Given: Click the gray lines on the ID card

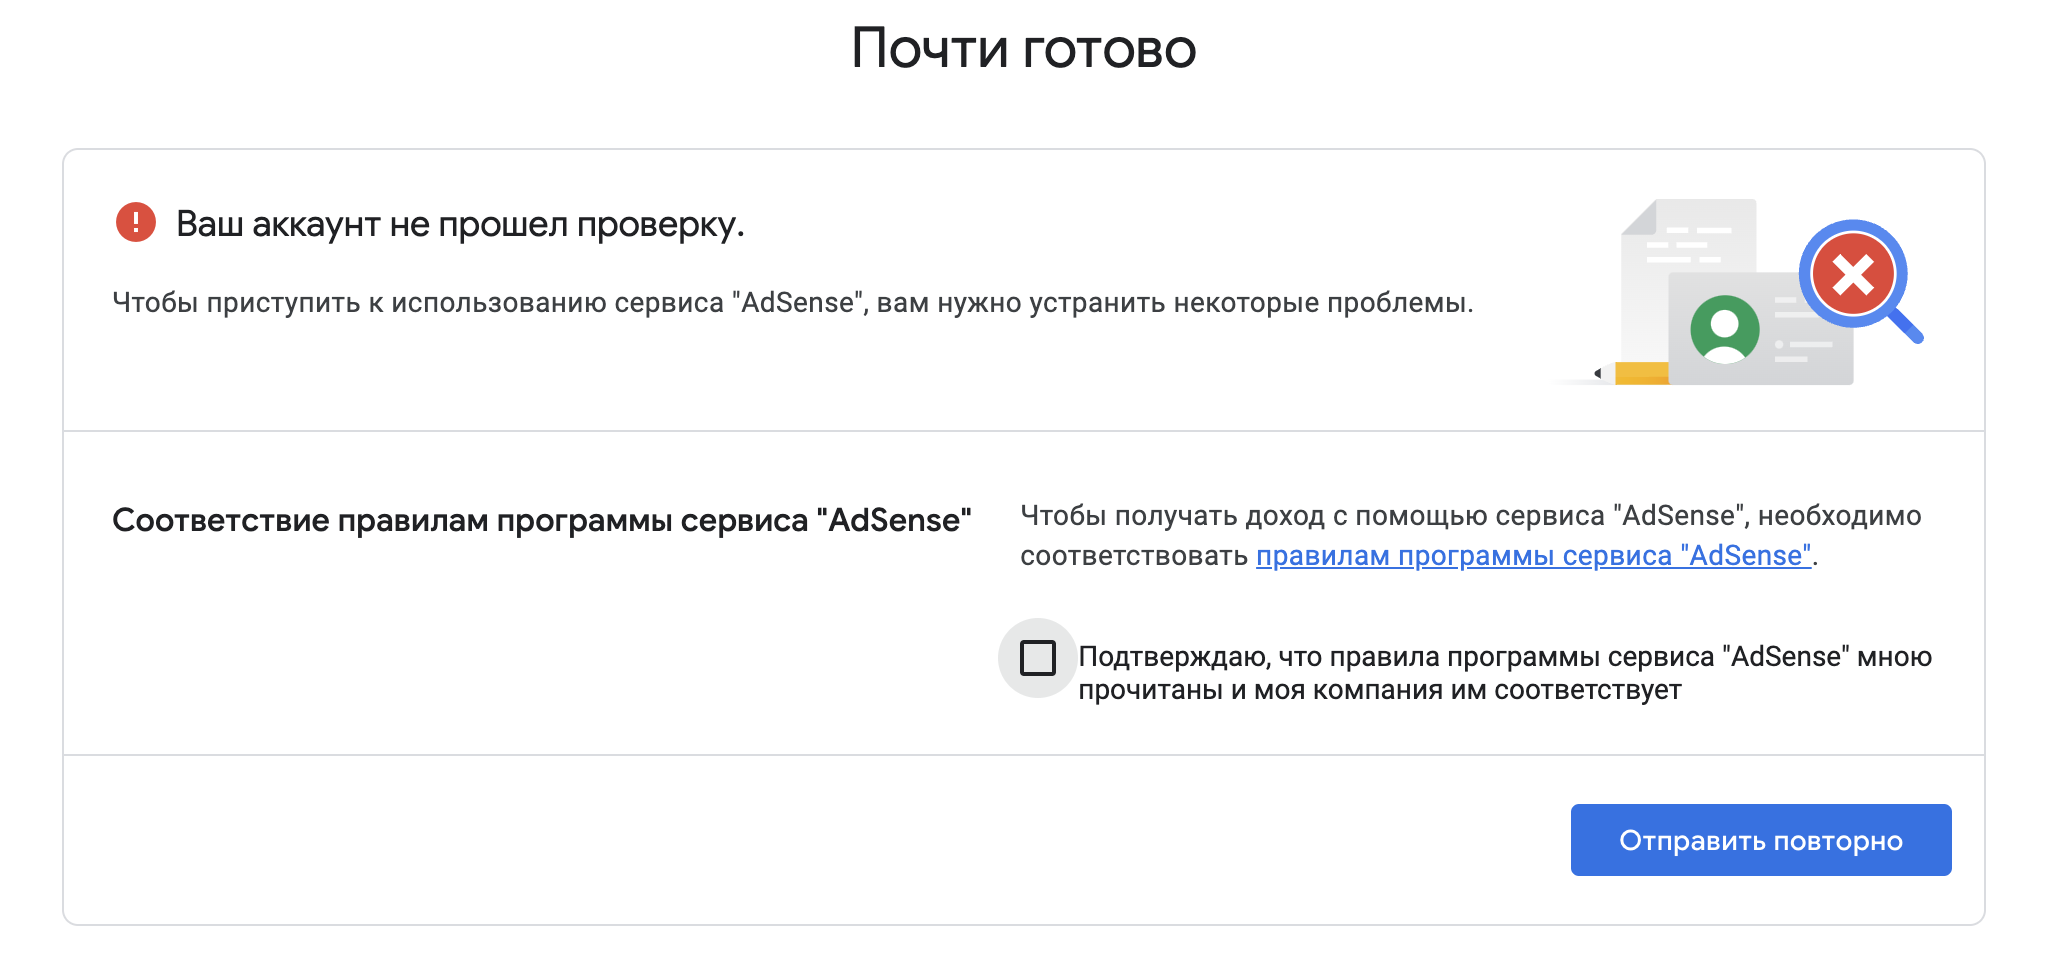Looking at the screenshot, I should pos(1803,329).
